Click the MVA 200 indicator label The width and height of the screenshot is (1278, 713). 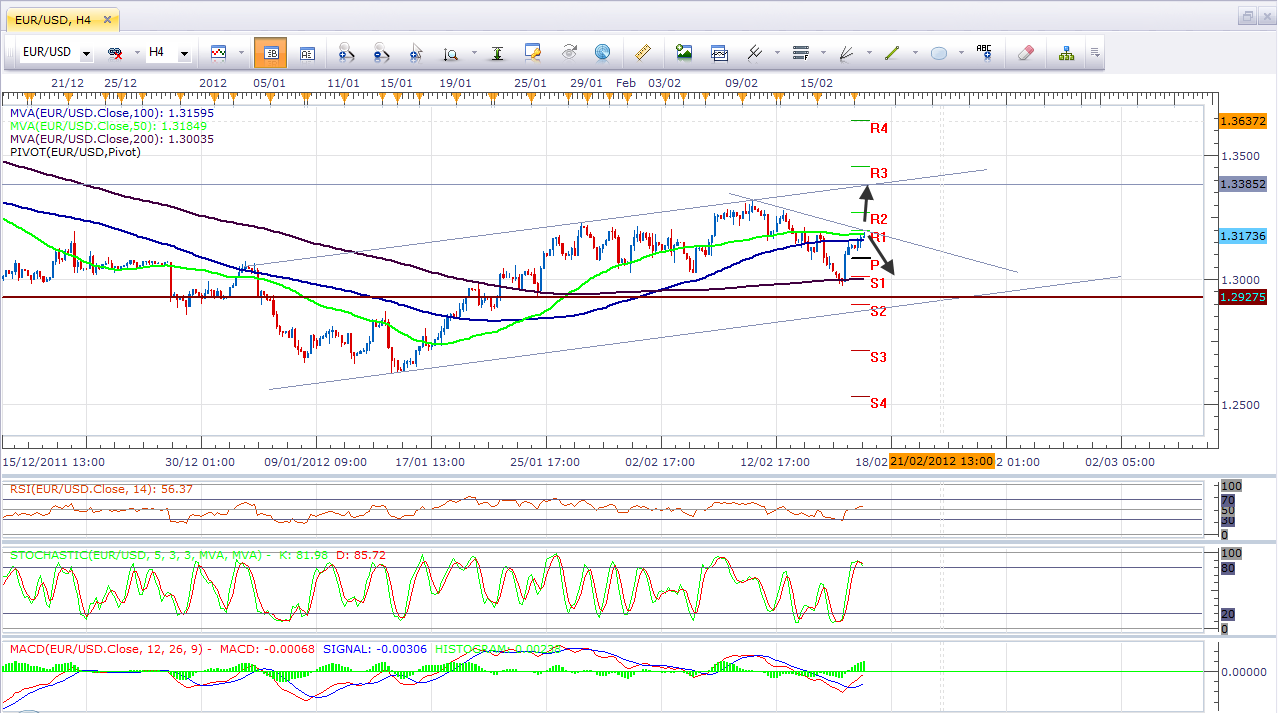click(x=112, y=139)
